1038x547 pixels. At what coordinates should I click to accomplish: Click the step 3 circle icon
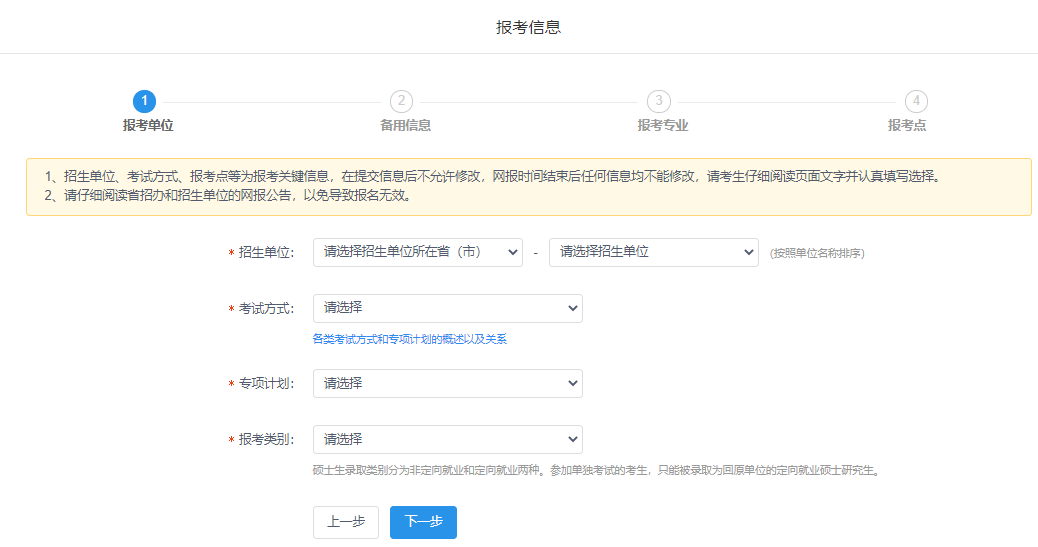(658, 101)
